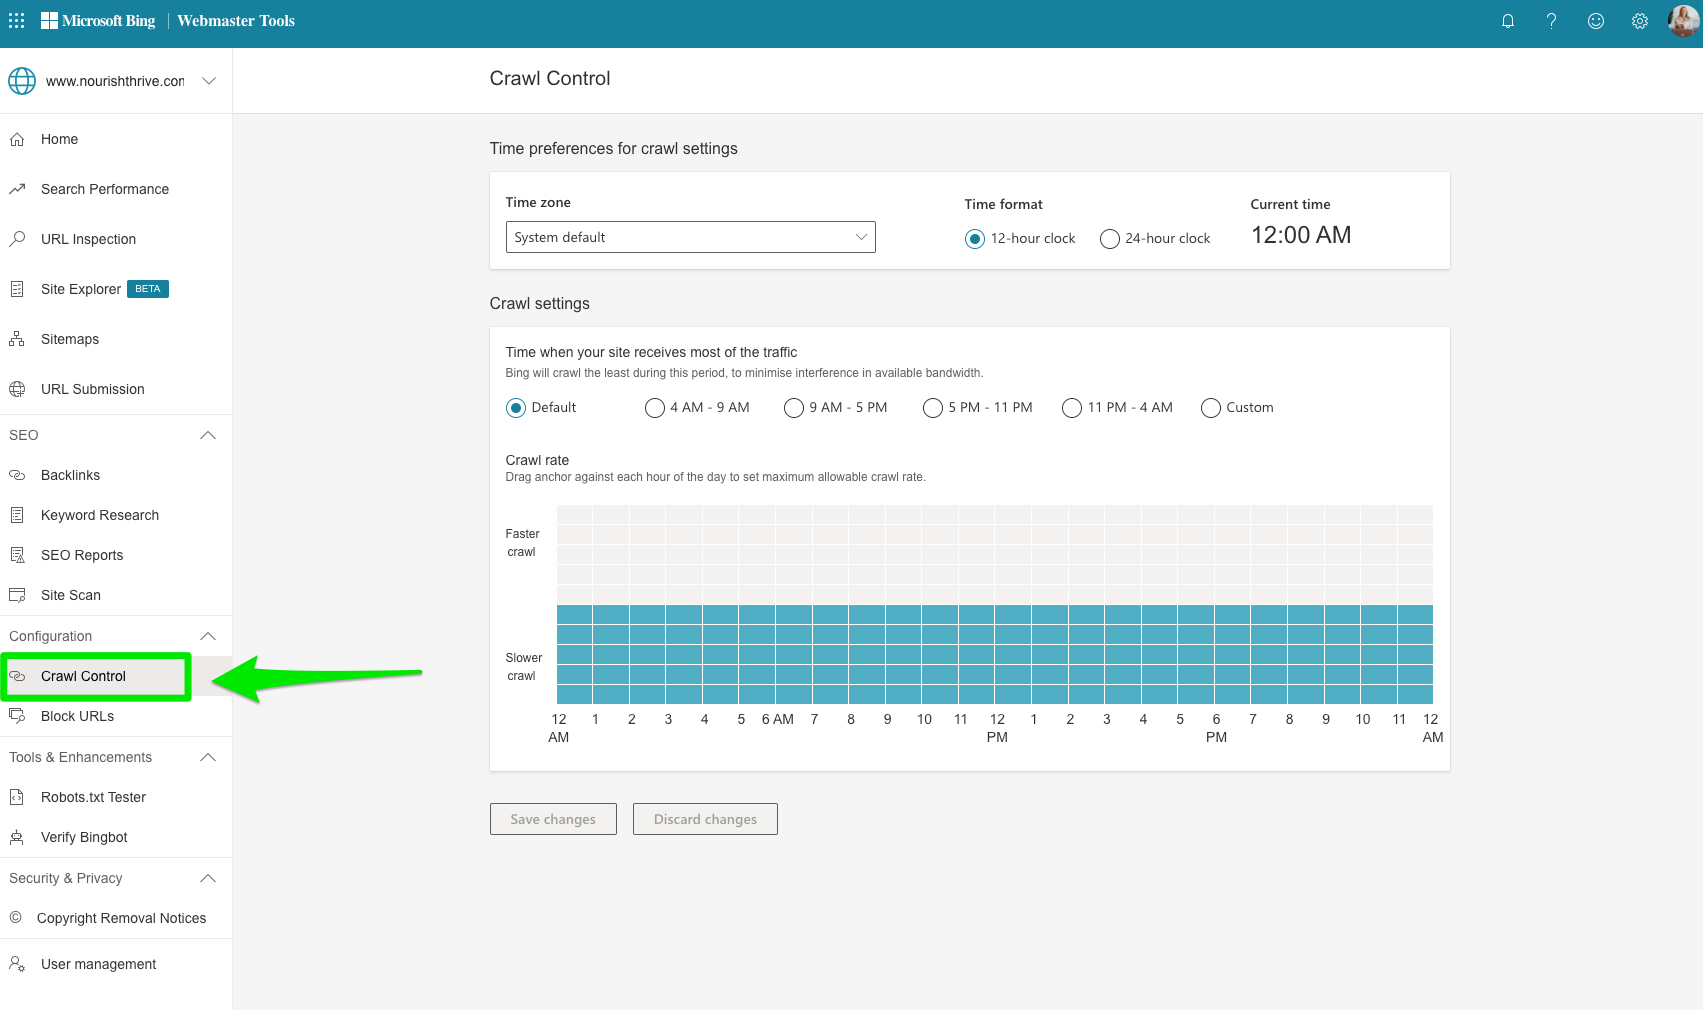Open the Site Explorer beta

(81, 289)
